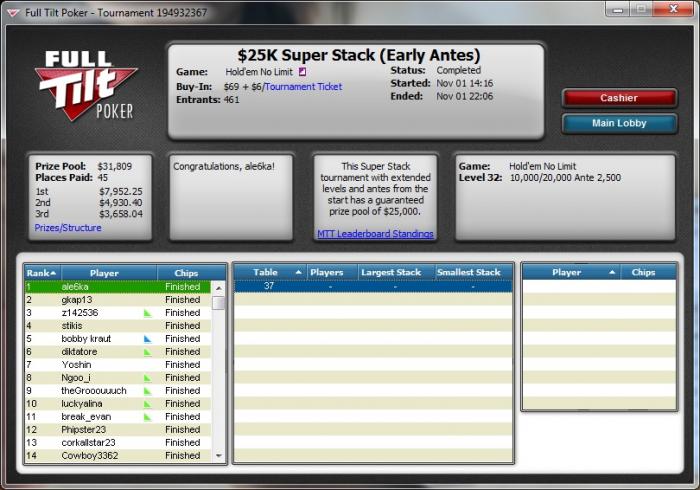Select the winner row ale6ka
This screenshot has width=700, height=490.
point(118,287)
